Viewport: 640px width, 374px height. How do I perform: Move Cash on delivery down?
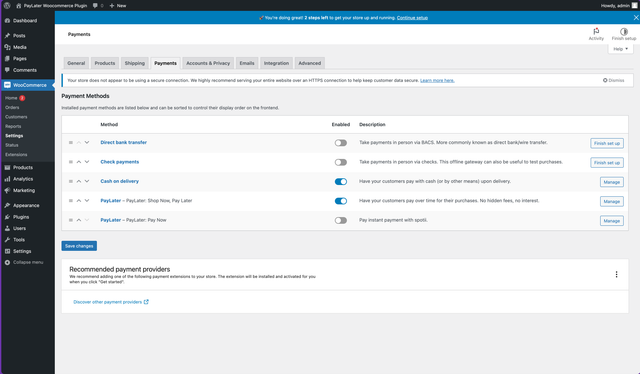point(87,181)
